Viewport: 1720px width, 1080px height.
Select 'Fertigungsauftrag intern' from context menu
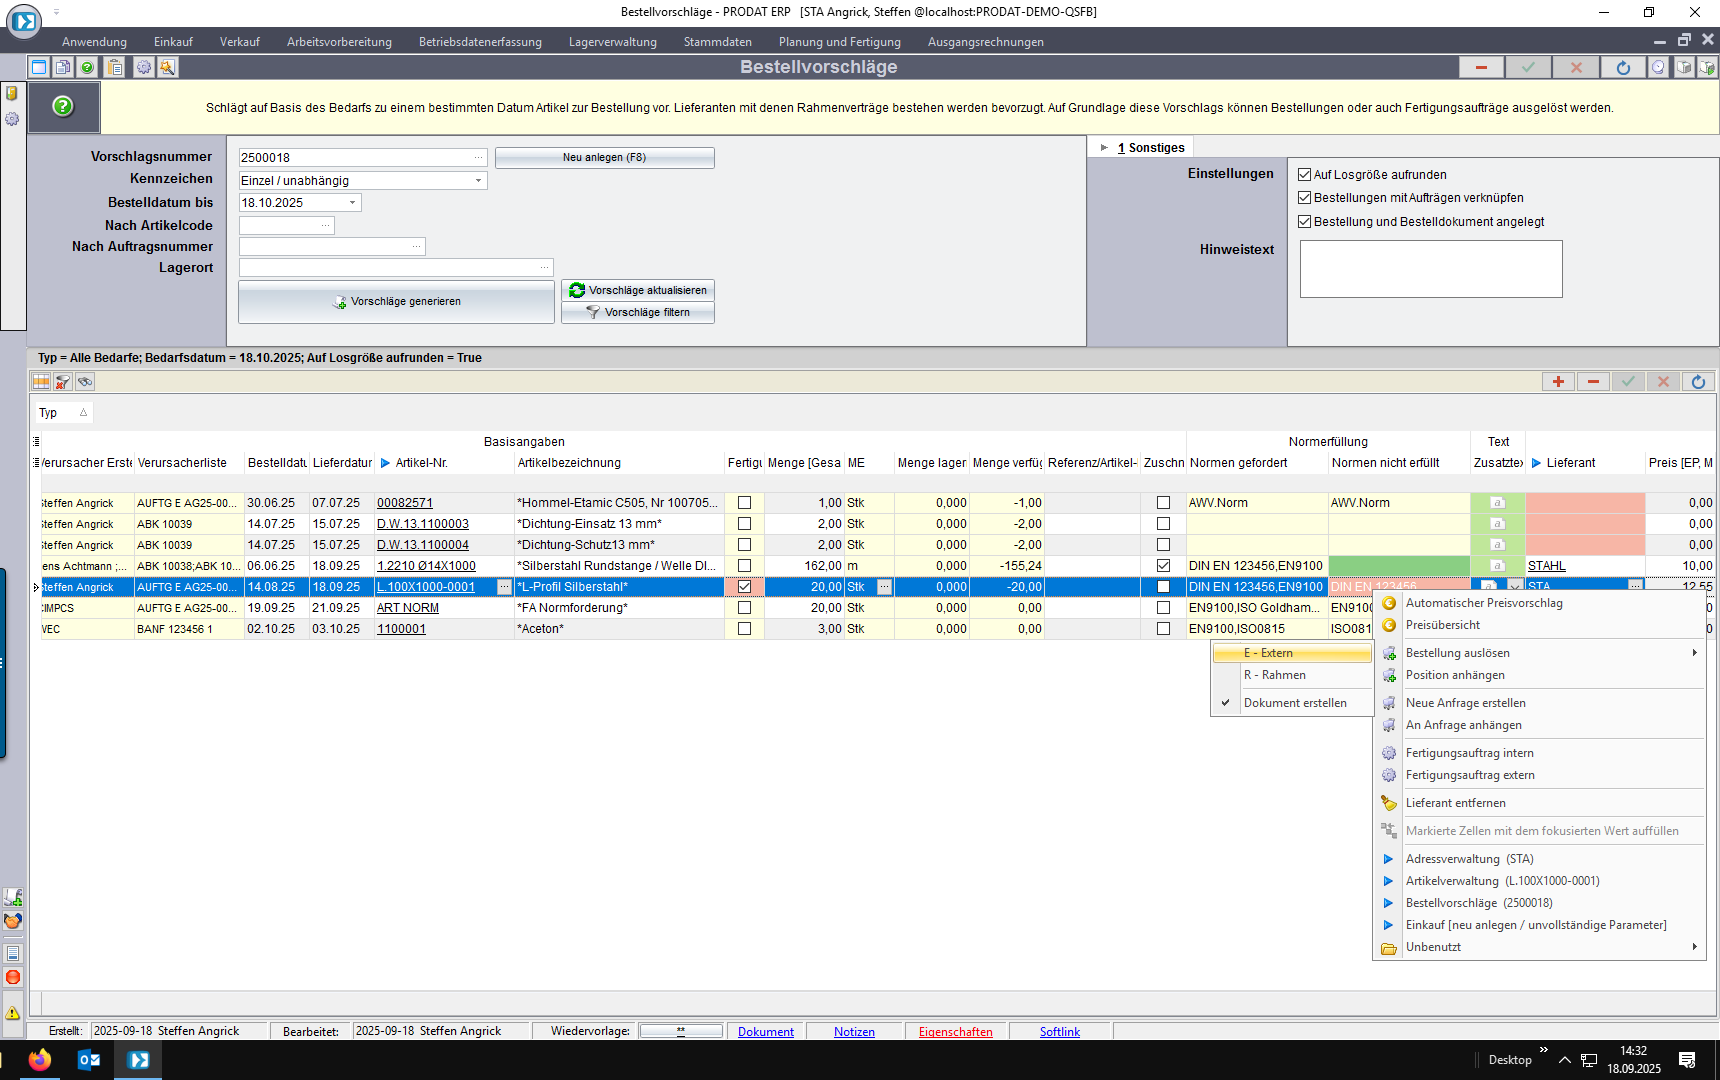tap(1469, 753)
